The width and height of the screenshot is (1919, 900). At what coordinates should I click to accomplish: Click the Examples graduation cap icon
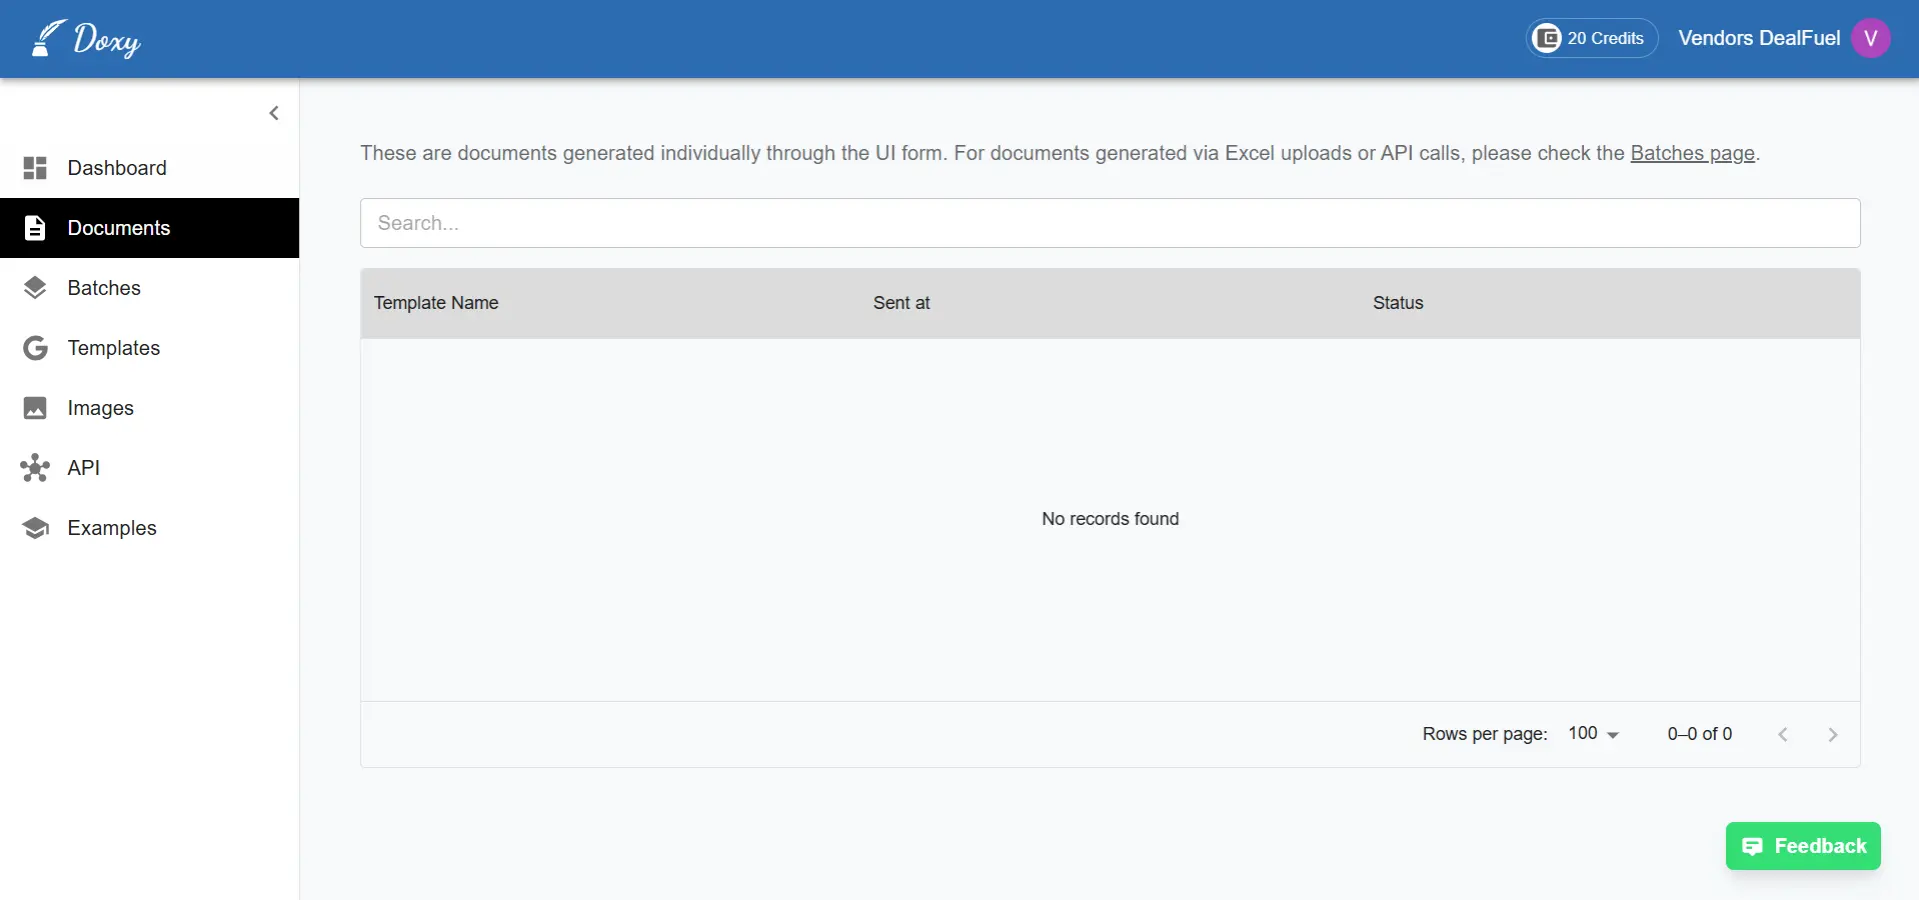pyautogui.click(x=35, y=528)
